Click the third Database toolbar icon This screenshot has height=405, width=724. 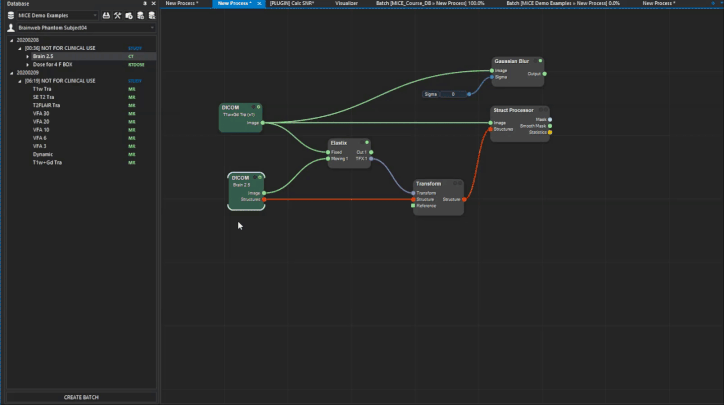pyautogui.click(x=129, y=16)
